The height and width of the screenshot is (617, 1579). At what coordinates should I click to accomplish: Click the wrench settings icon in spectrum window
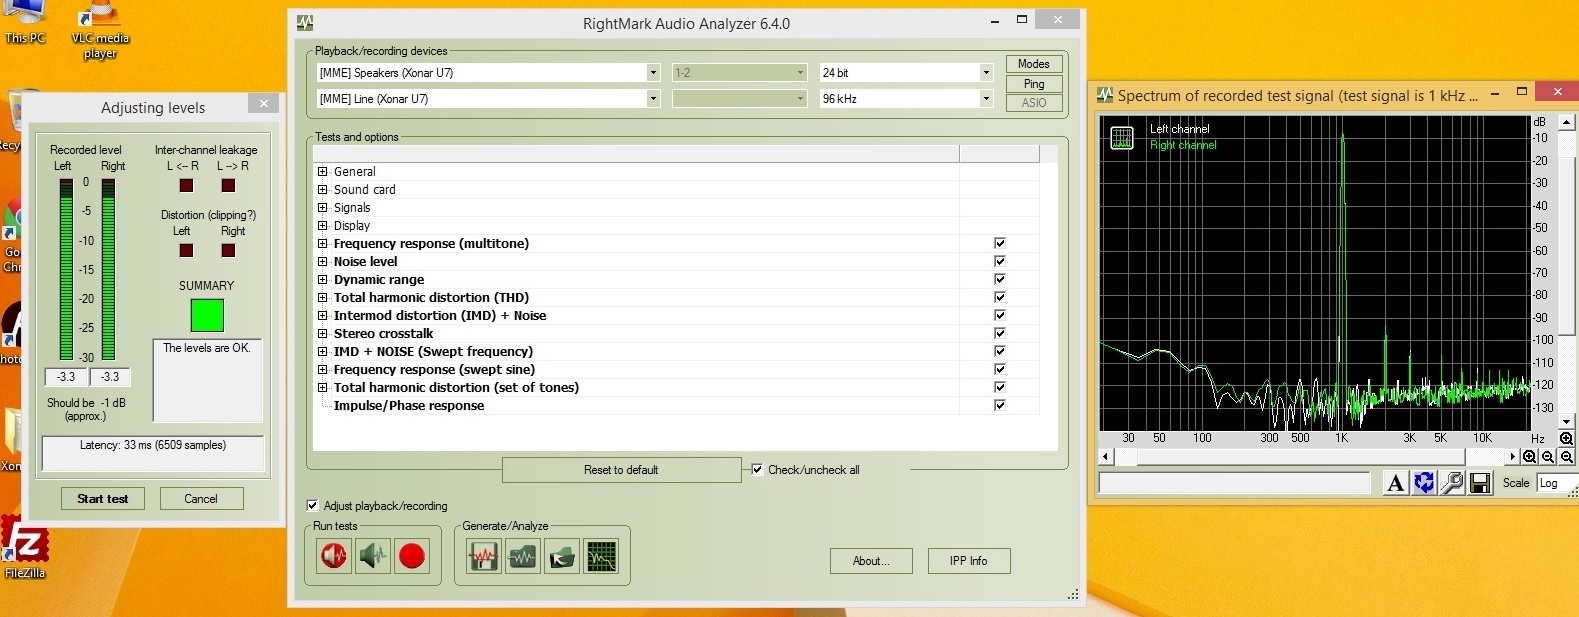click(1452, 483)
